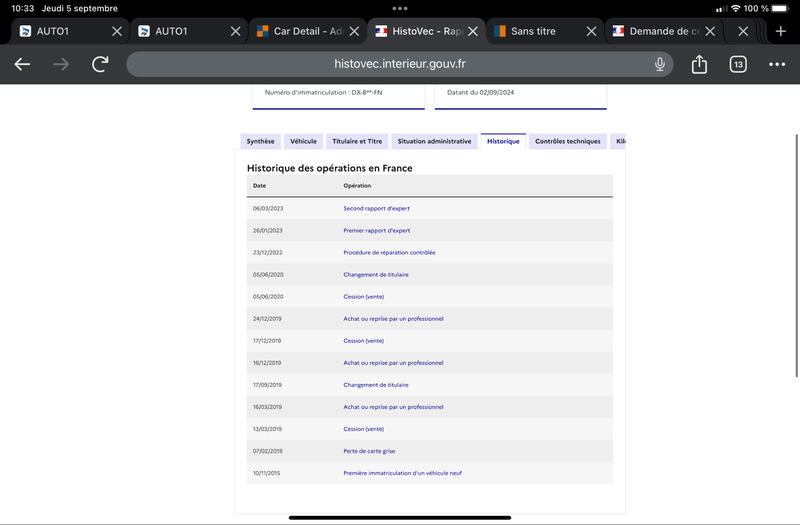Open the Véhicule tab

tap(303, 141)
